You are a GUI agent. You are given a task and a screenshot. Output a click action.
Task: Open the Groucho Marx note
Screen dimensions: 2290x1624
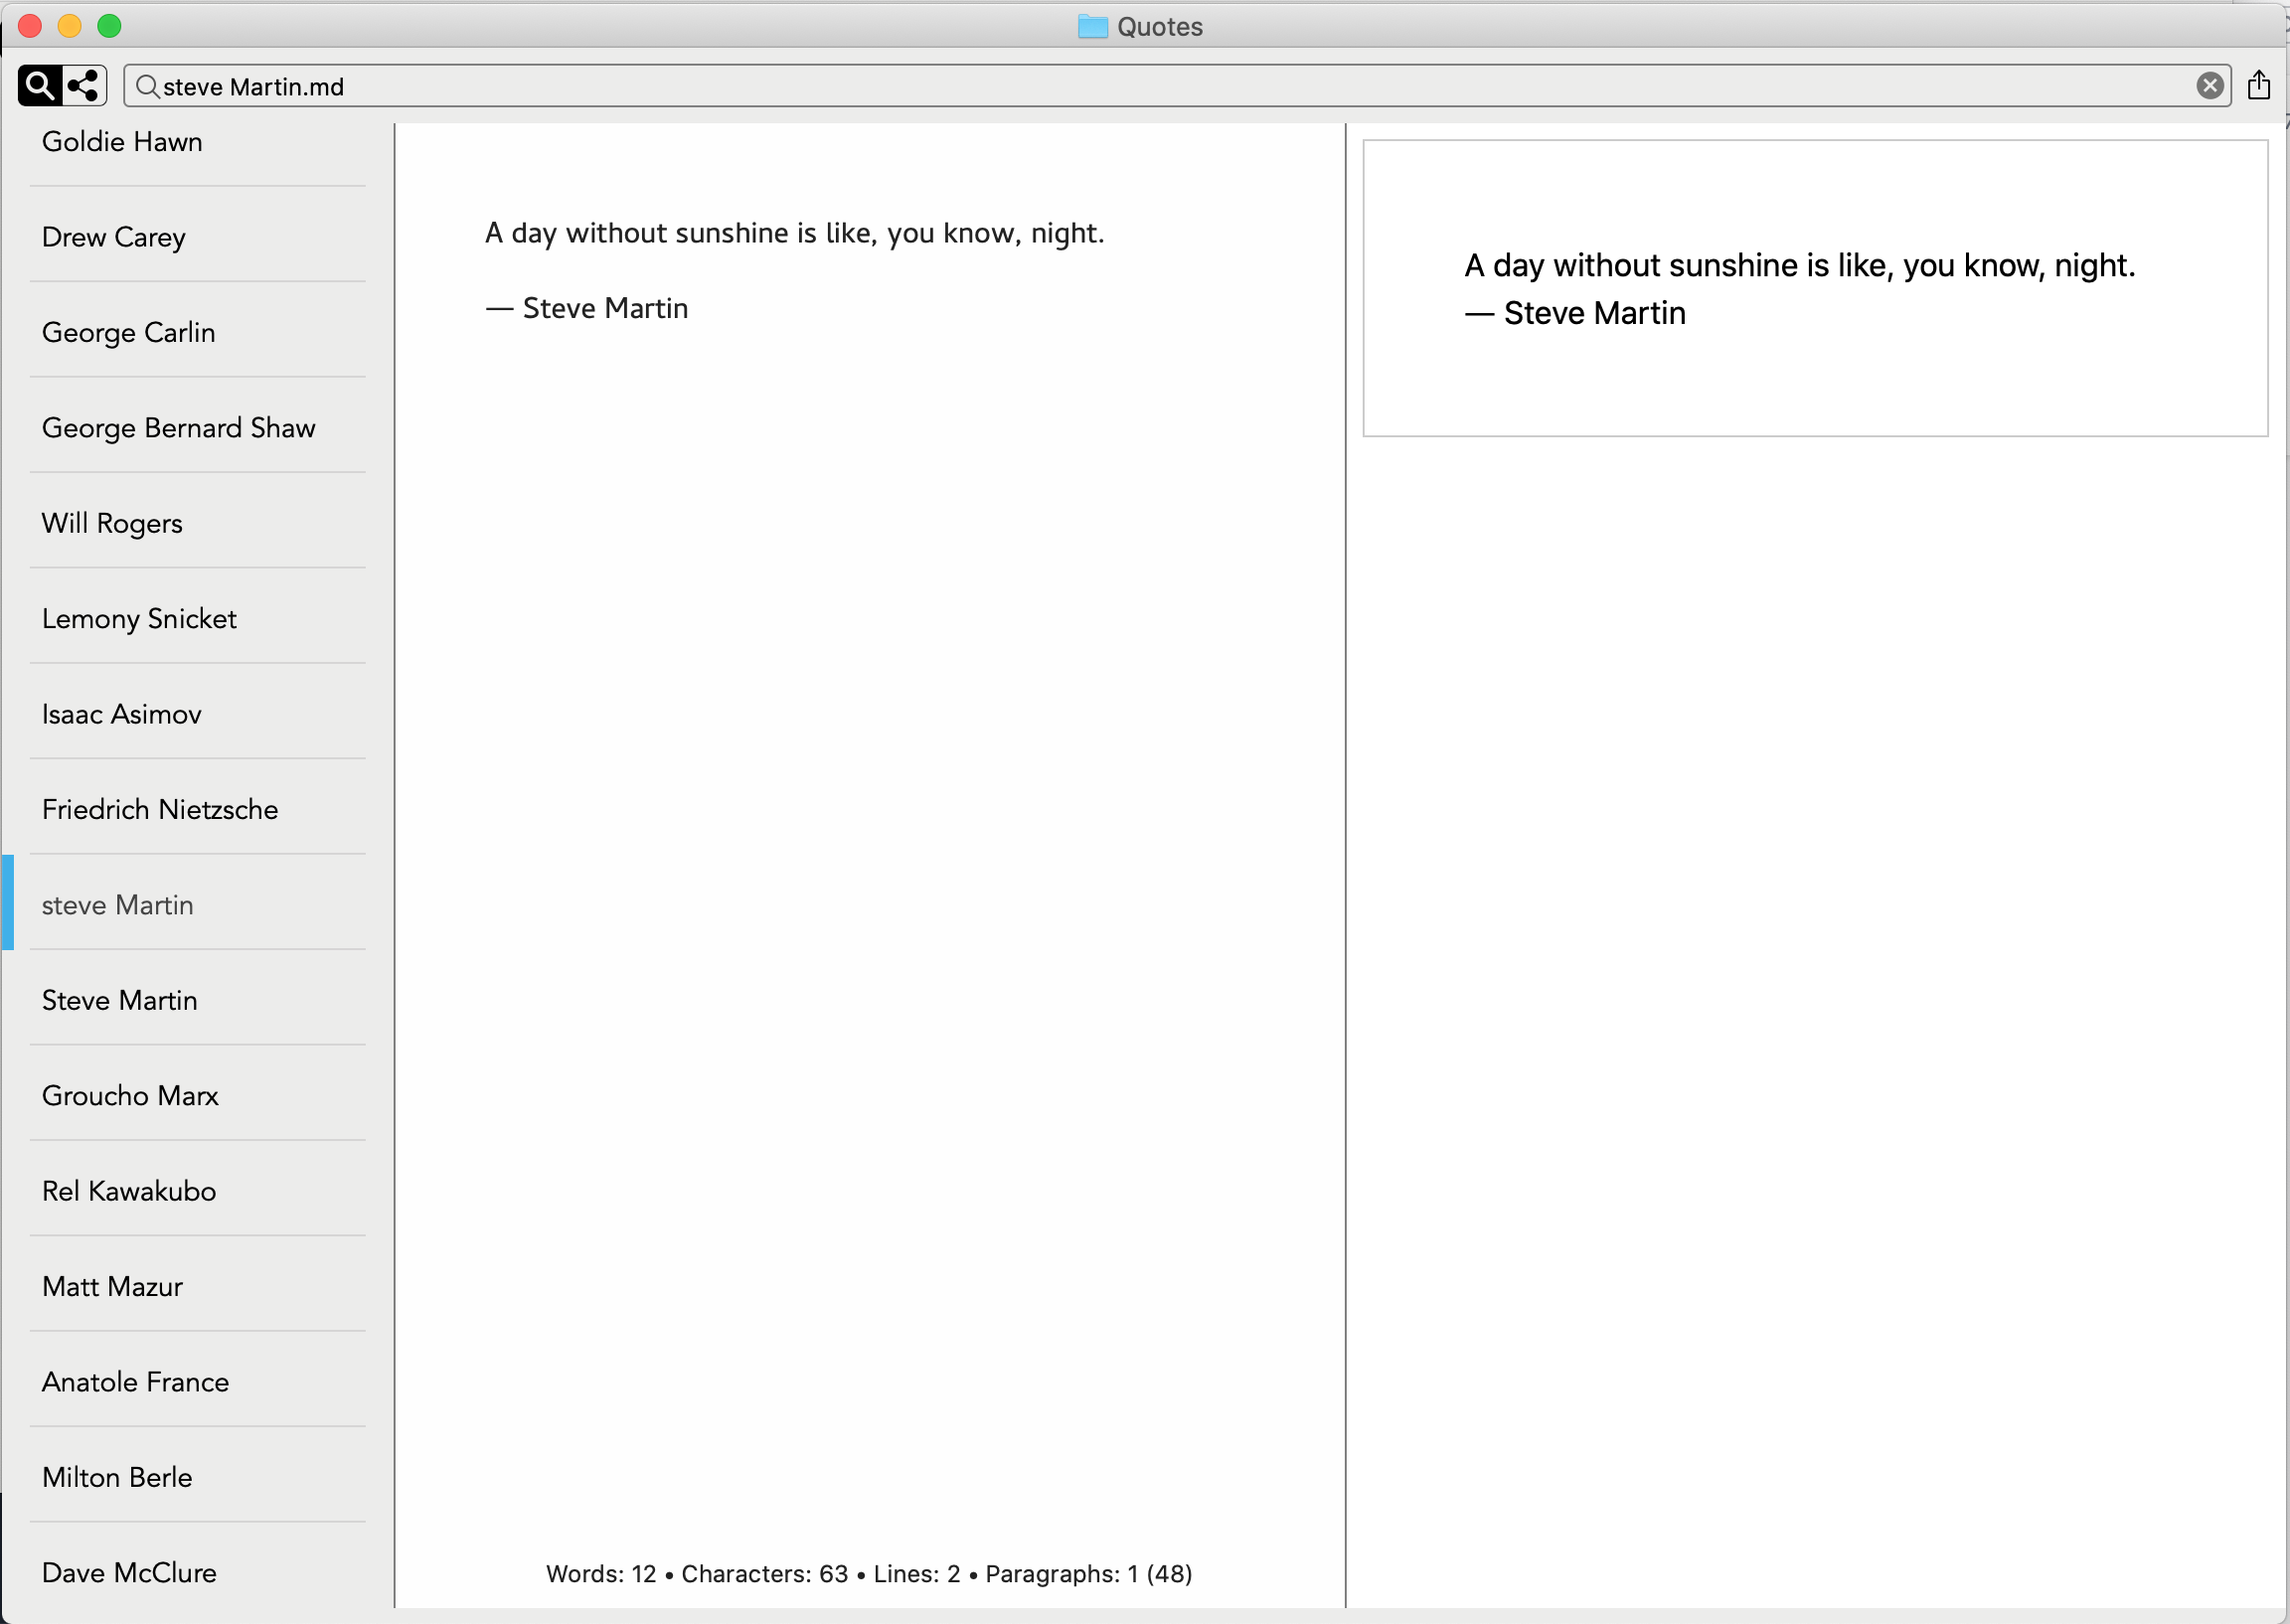[x=130, y=1096]
